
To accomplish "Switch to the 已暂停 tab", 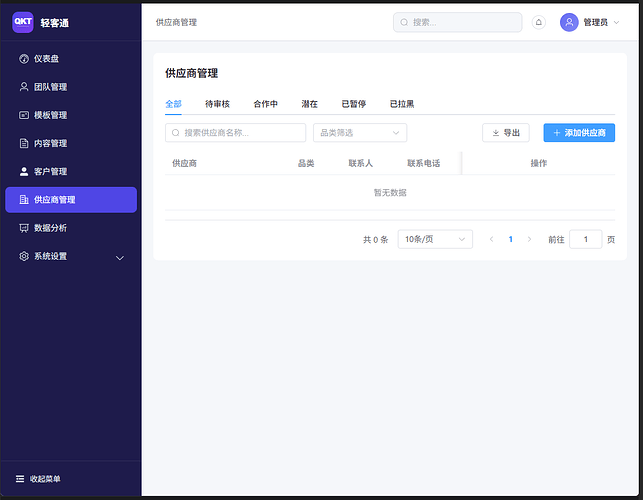I will coord(353,104).
